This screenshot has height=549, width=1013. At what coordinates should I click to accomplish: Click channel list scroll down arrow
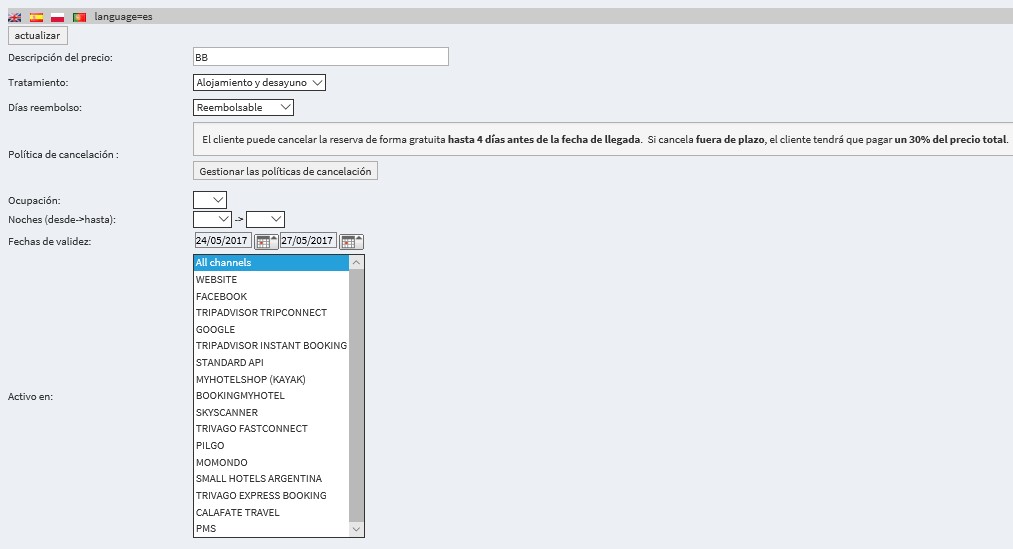(x=356, y=529)
